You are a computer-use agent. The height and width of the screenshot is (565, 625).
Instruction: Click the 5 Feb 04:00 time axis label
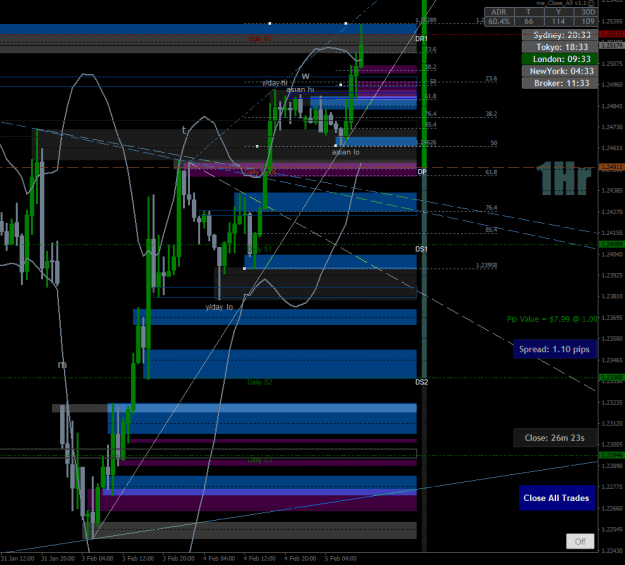tap(340, 558)
